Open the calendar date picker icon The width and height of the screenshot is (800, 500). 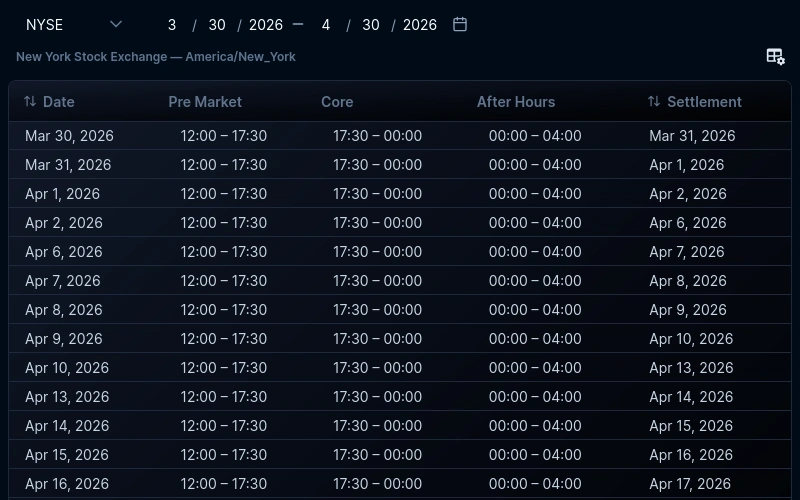pos(460,24)
